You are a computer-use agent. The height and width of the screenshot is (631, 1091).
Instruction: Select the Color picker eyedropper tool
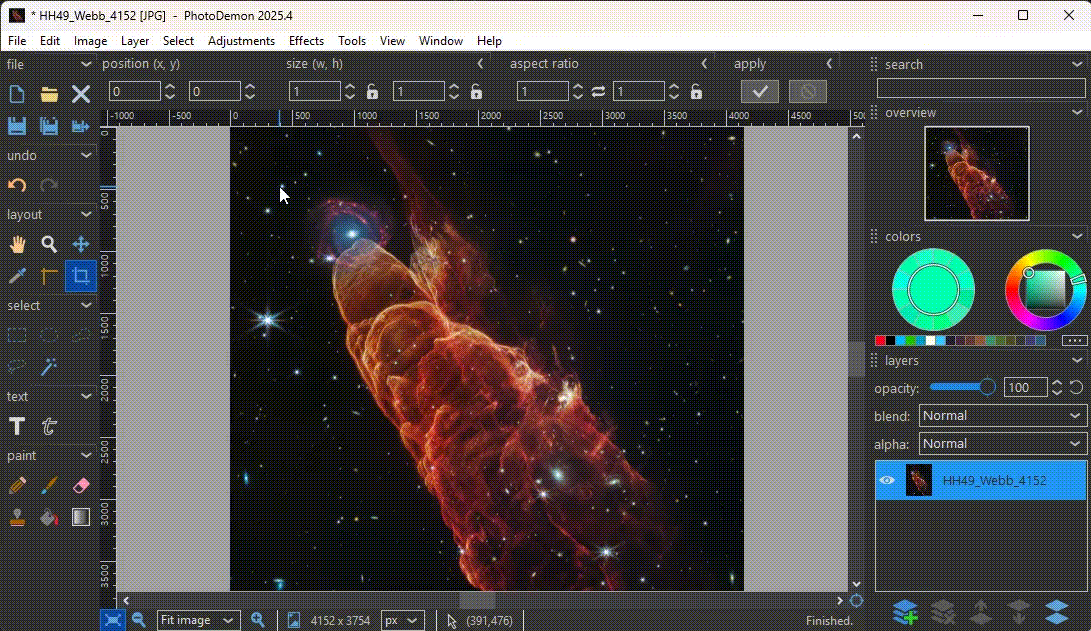17,276
